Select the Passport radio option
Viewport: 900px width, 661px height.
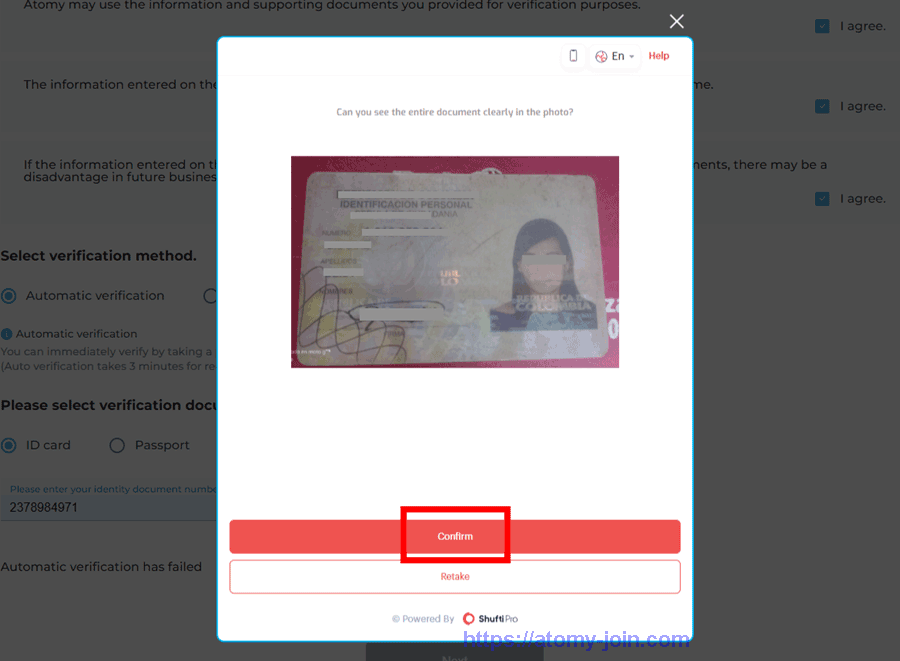[117, 445]
